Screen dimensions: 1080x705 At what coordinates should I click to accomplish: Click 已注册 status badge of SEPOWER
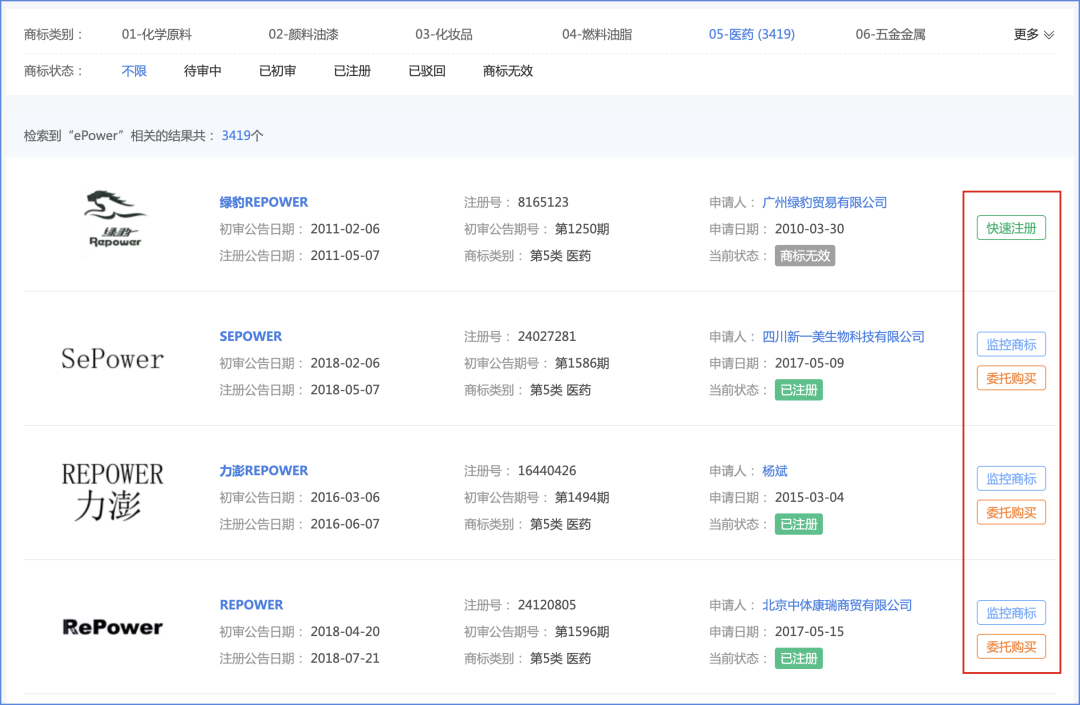(x=798, y=390)
